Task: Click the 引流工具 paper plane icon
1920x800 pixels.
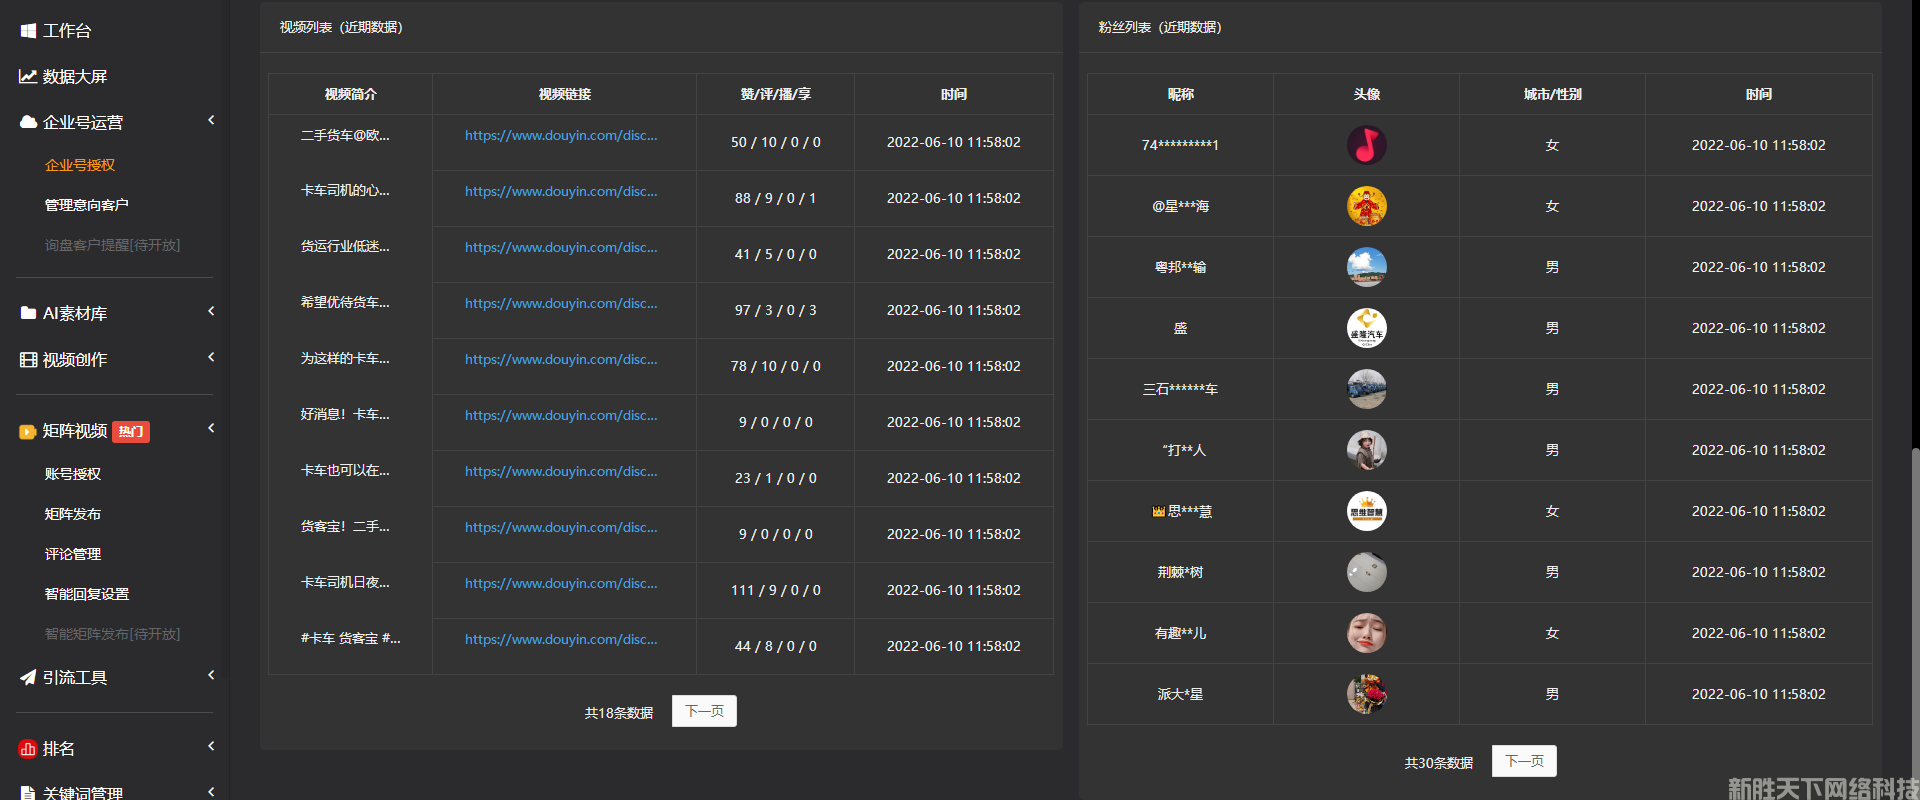Action: point(28,678)
